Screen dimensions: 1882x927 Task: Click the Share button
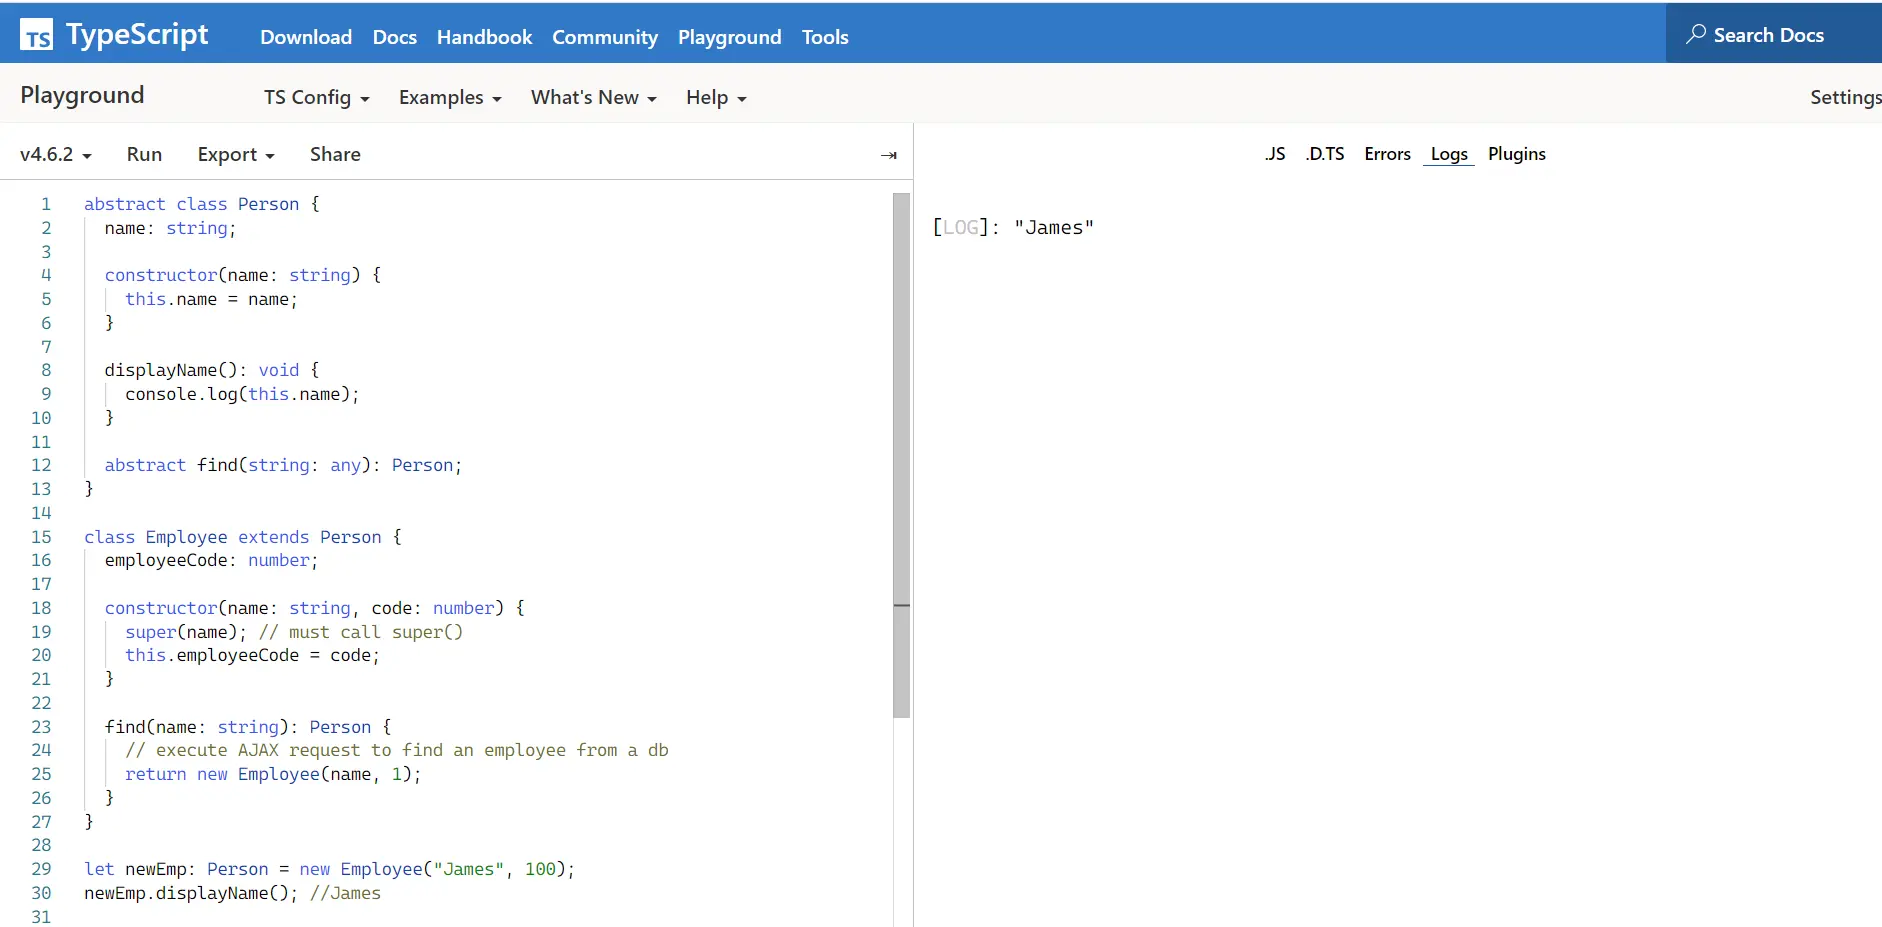coord(334,154)
